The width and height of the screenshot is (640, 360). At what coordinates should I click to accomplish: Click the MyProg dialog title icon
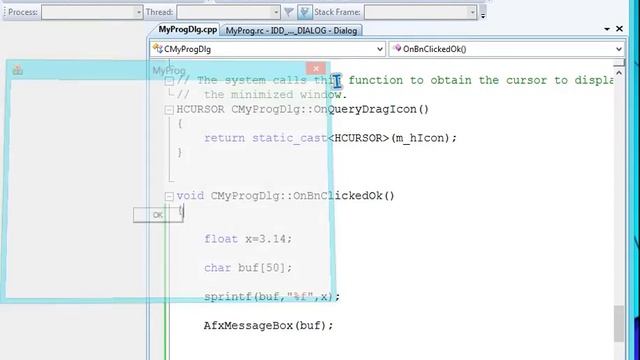[17, 70]
